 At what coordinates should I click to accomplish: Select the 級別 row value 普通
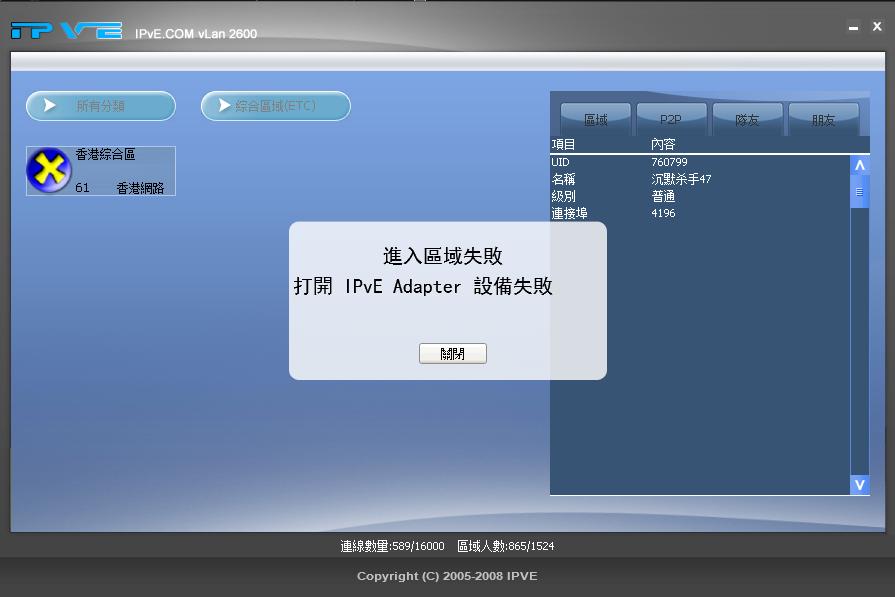(663, 196)
